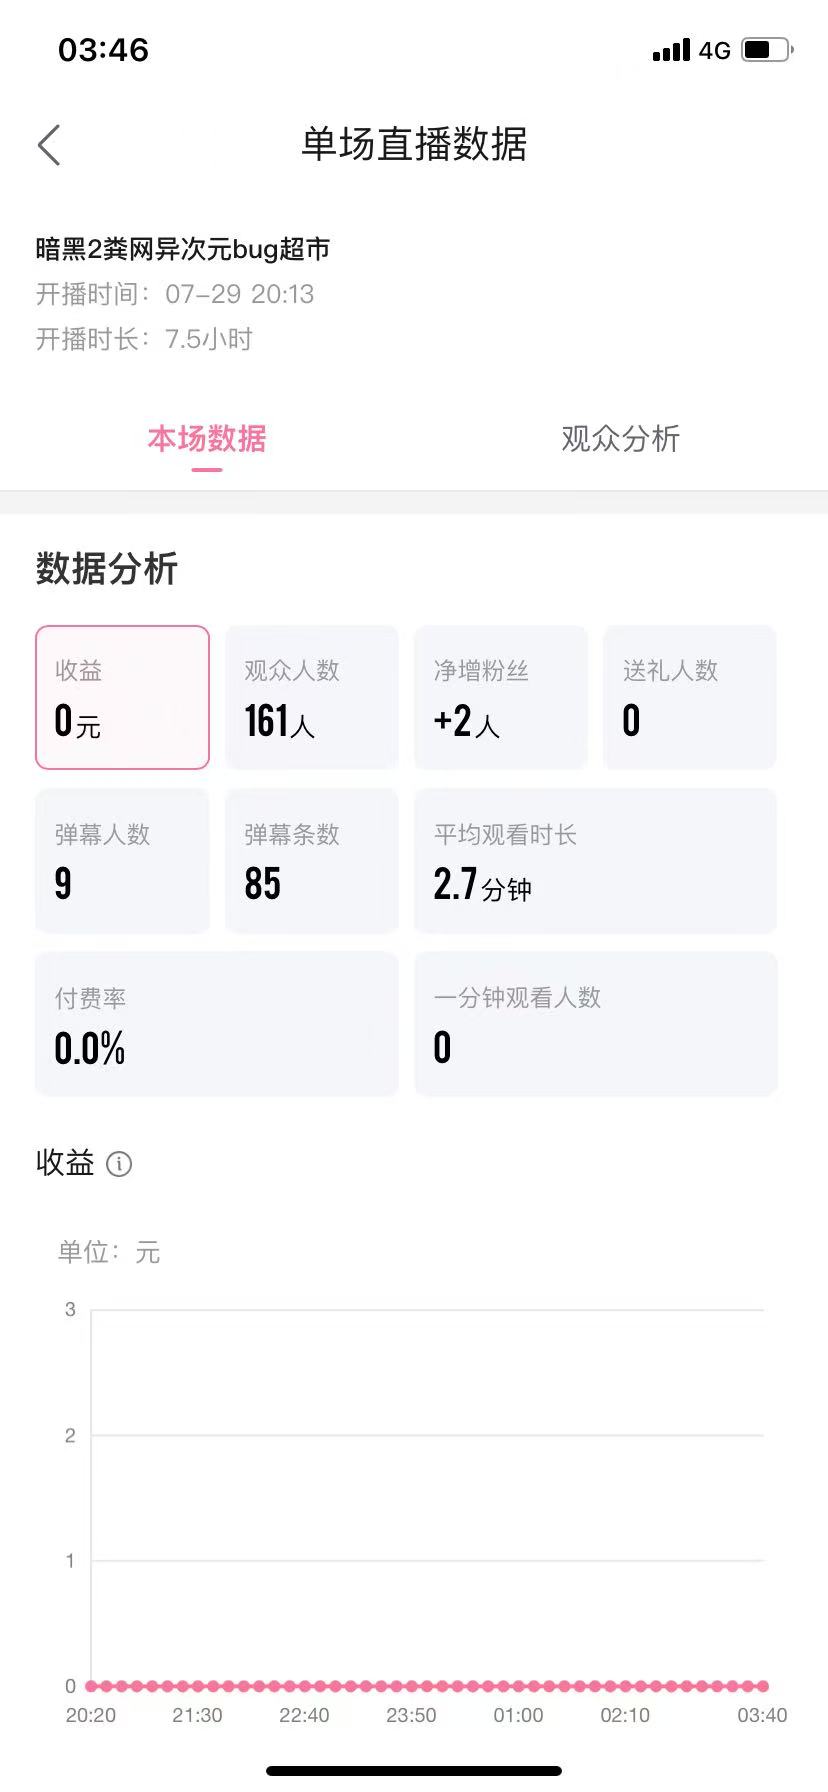Click the chart point at 20:20
828x1792 pixels.
pyautogui.click(x=91, y=1685)
